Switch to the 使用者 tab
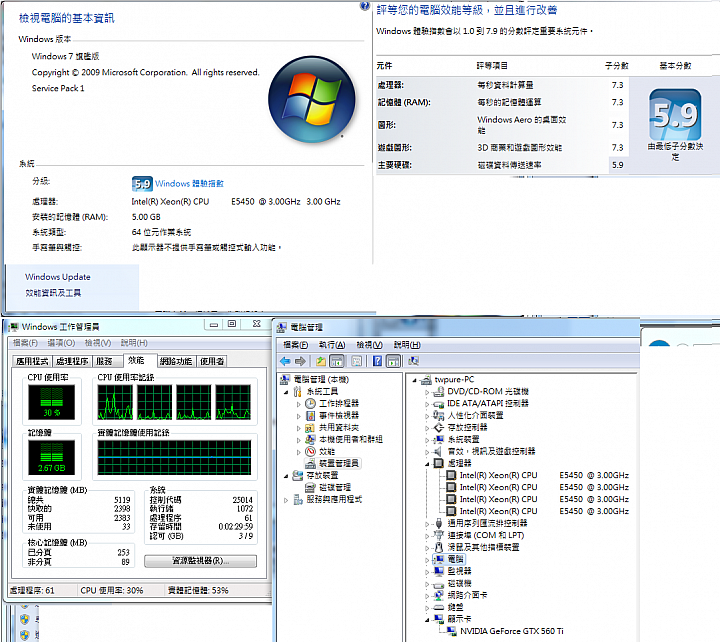This screenshot has height=642, width=720. (x=212, y=361)
